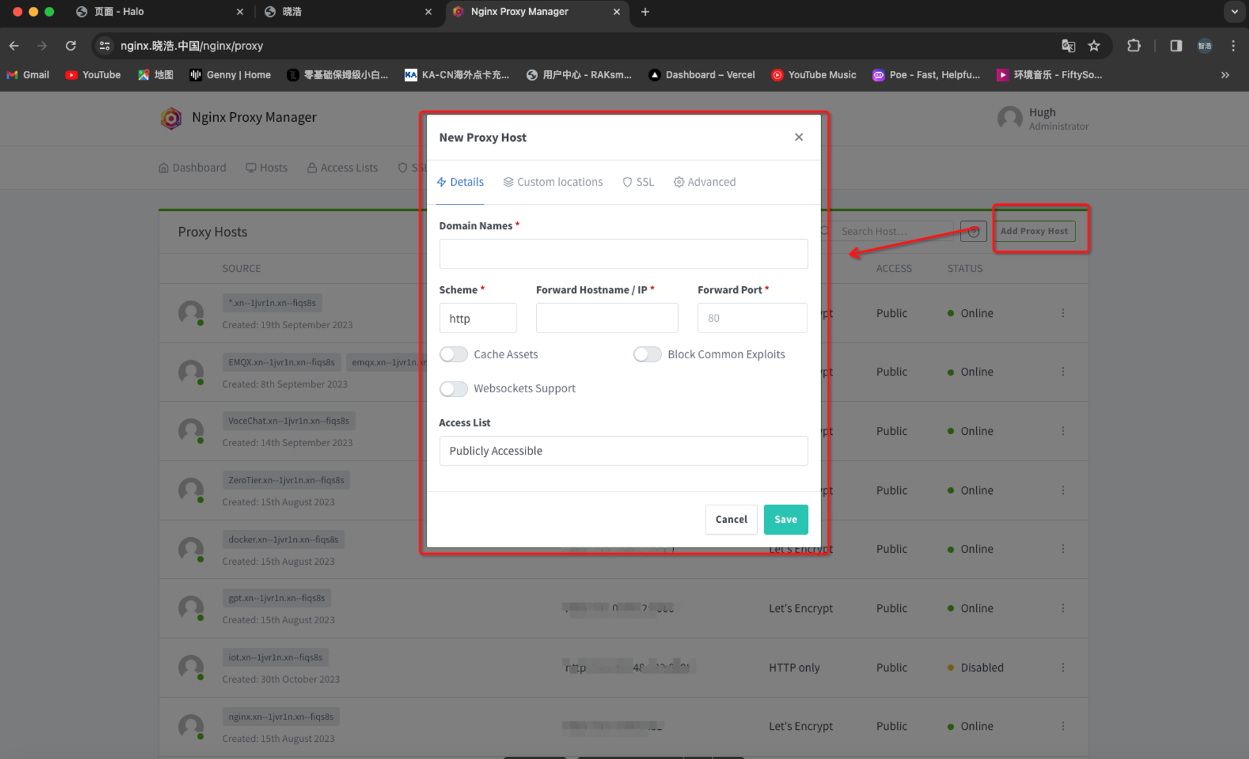Open the Hugh Administrator user menu
The height and width of the screenshot is (759, 1249).
tap(1043, 119)
